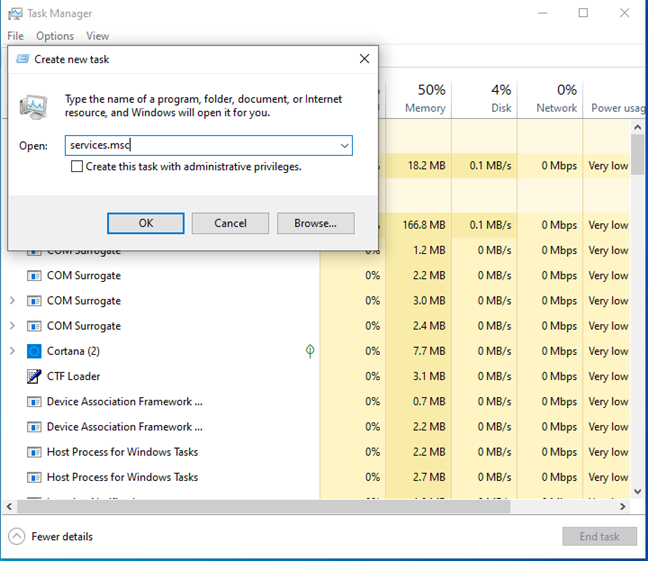The image size is (648, 561).
Task: Click the horizontal scrollbar thumb
Action: [263, 506]
